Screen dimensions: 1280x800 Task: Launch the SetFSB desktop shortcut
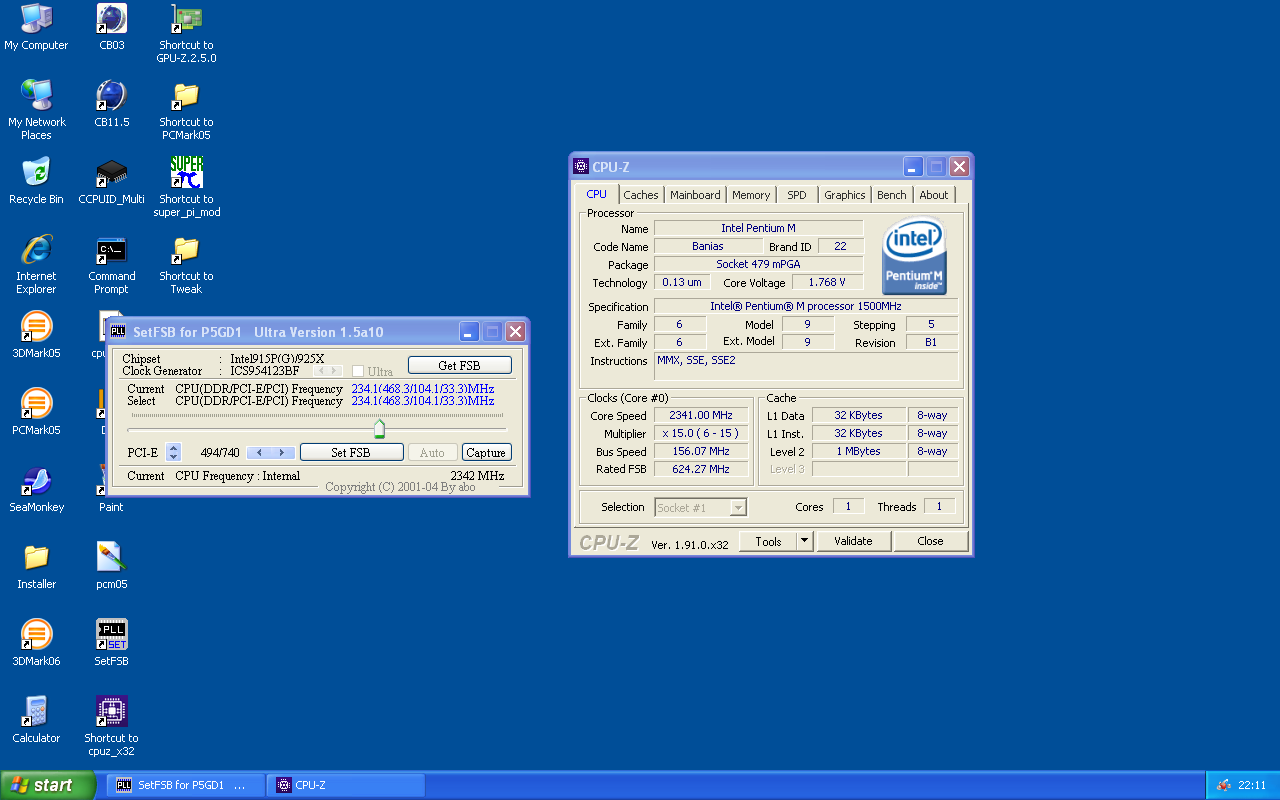pos(111,643)
